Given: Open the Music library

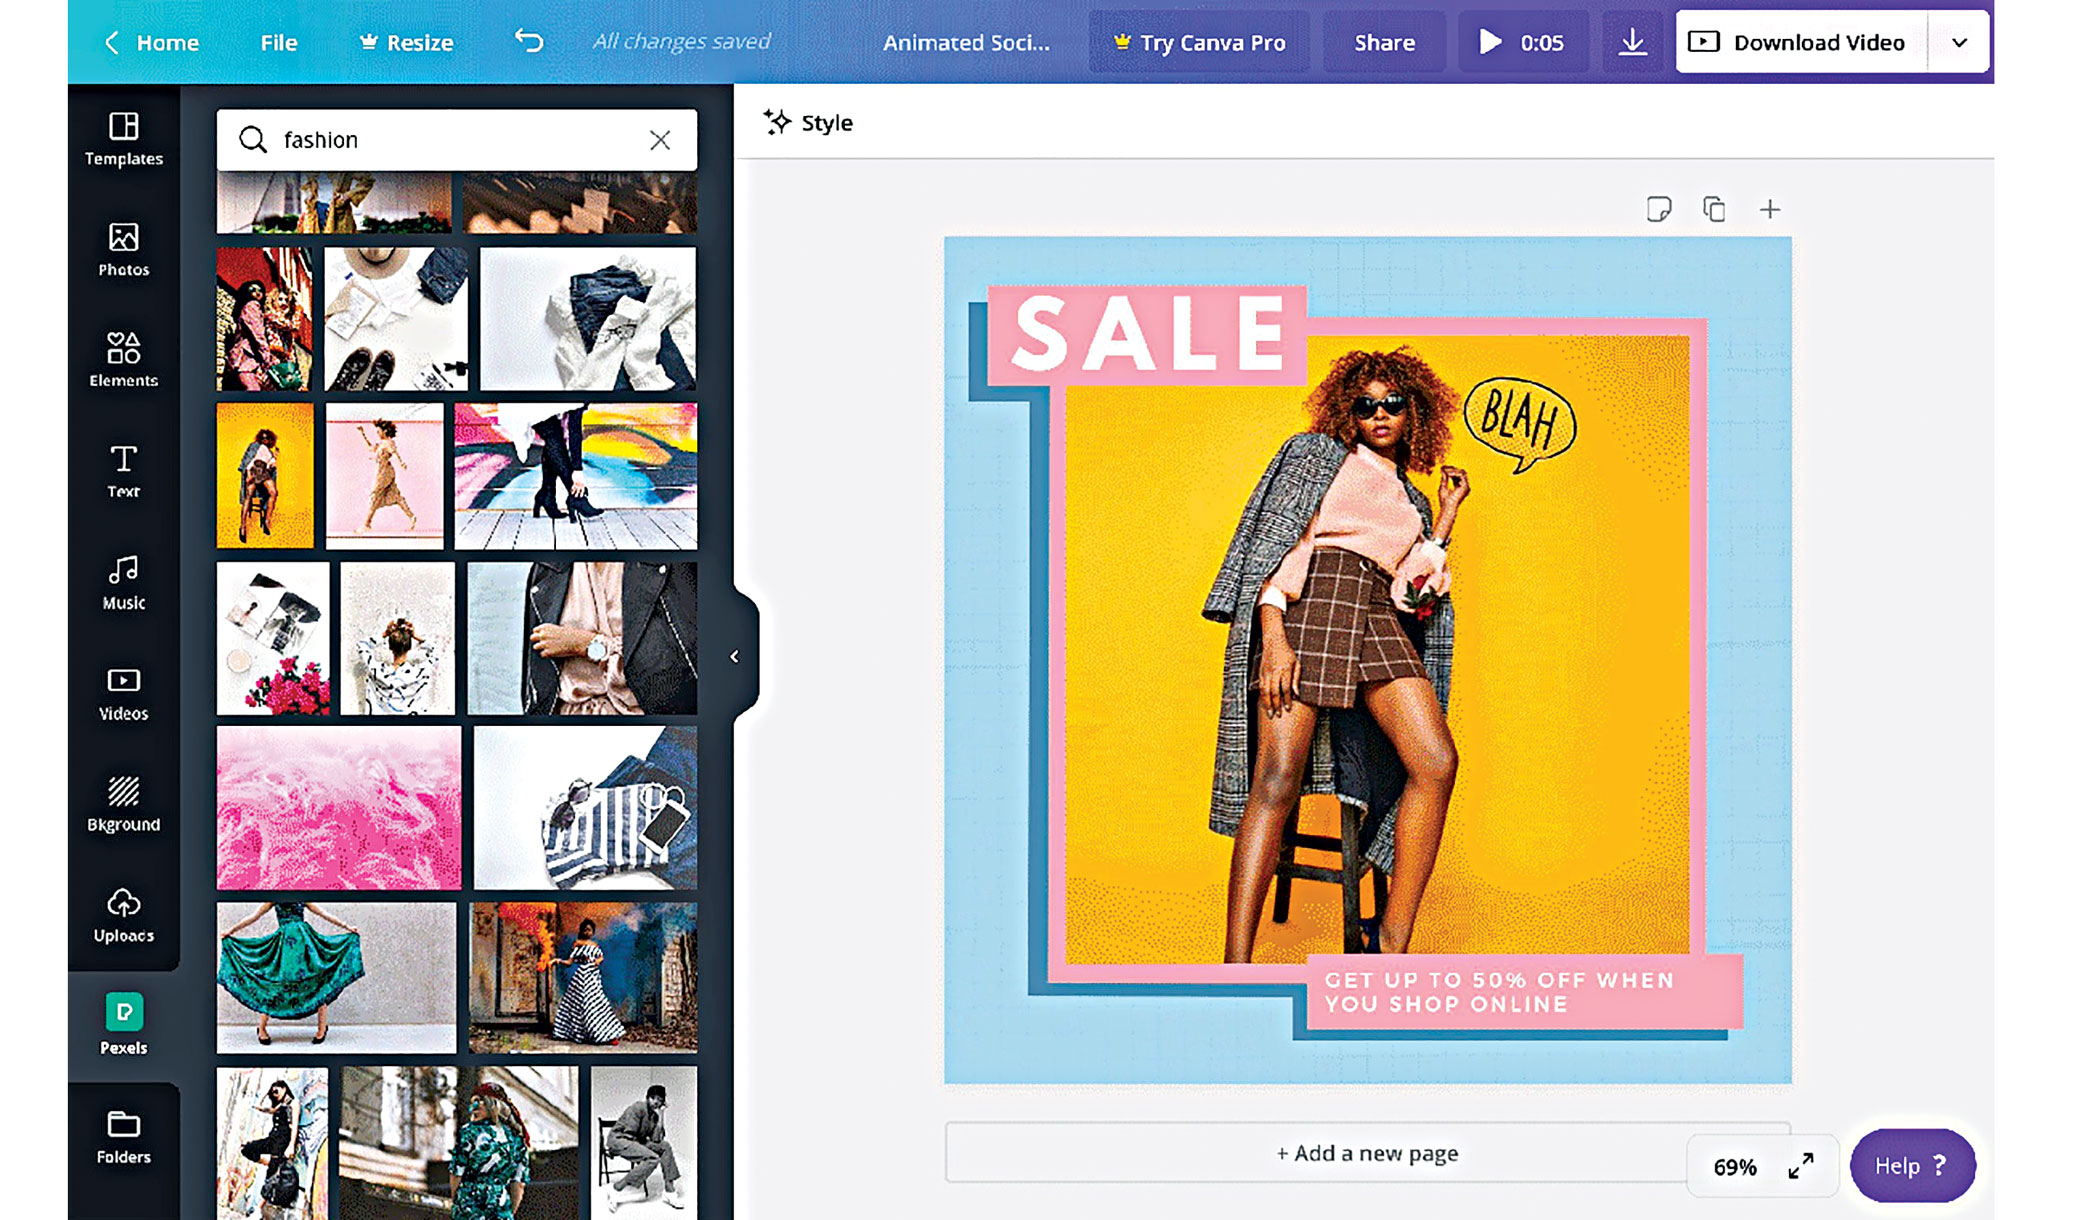Looking at the screenshot, I should 123,582.
